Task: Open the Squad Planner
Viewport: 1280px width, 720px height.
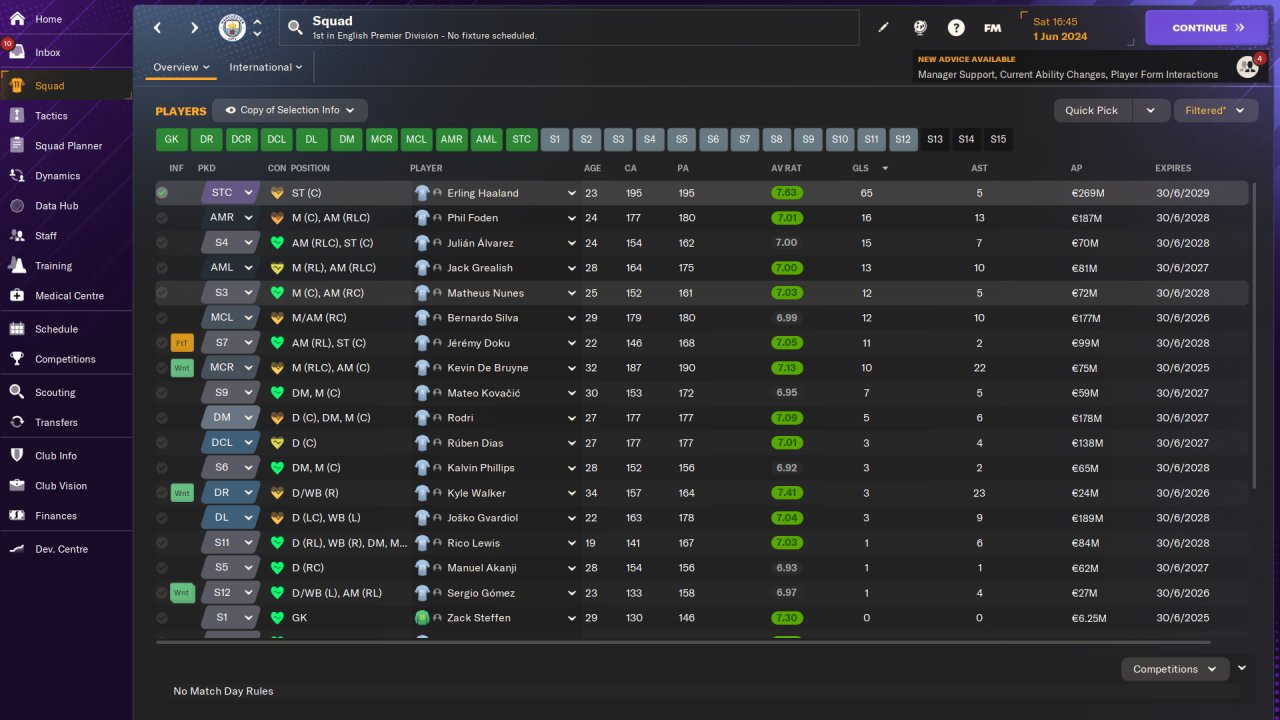Action: (x=66, y=146)
